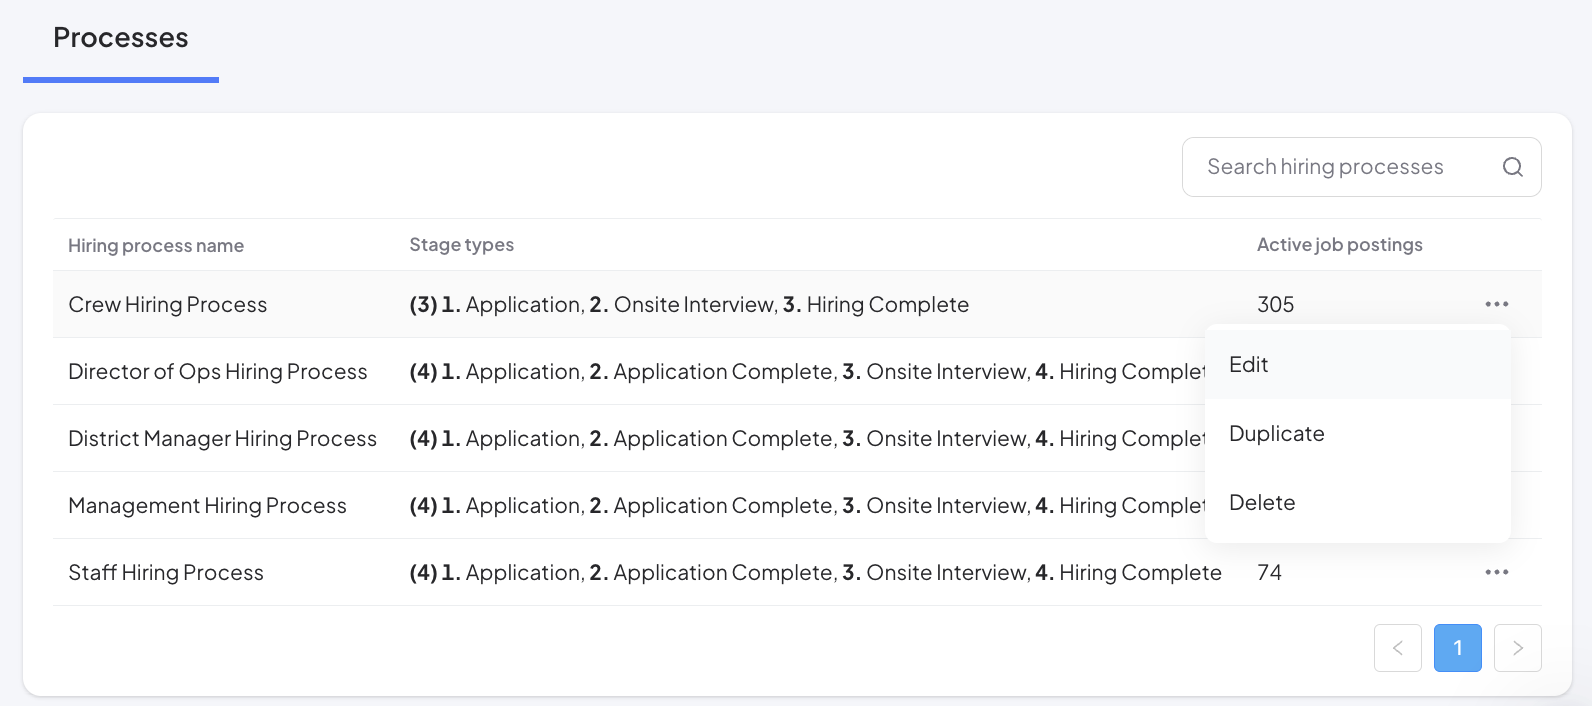Viewport: 1592px width, 706px height.
Task: Open the three-dot menu for Crew Hiring Process
Action: 1497,304
